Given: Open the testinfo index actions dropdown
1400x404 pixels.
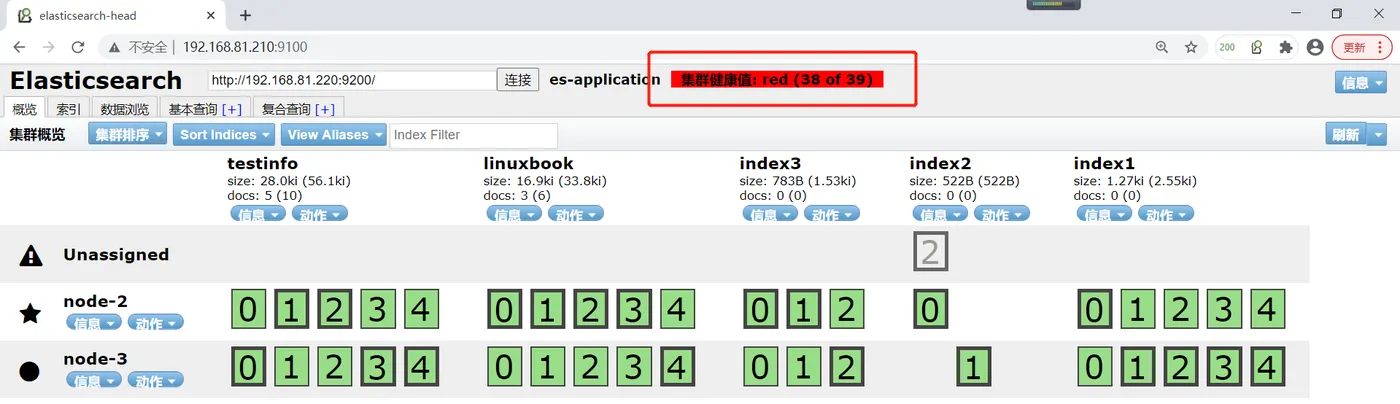Looking at the screenshot, I should 319,214.
